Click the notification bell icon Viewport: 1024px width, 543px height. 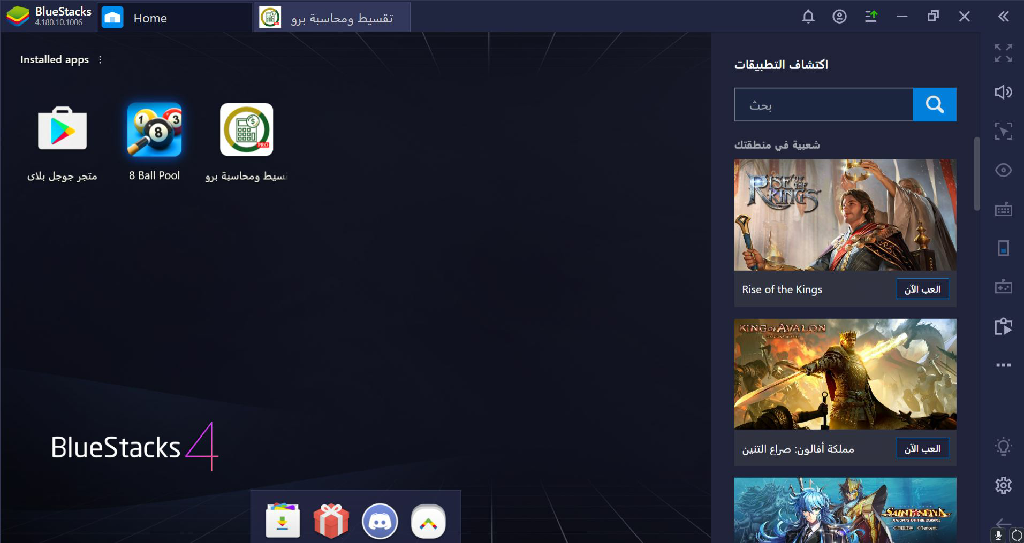(808, 17)
